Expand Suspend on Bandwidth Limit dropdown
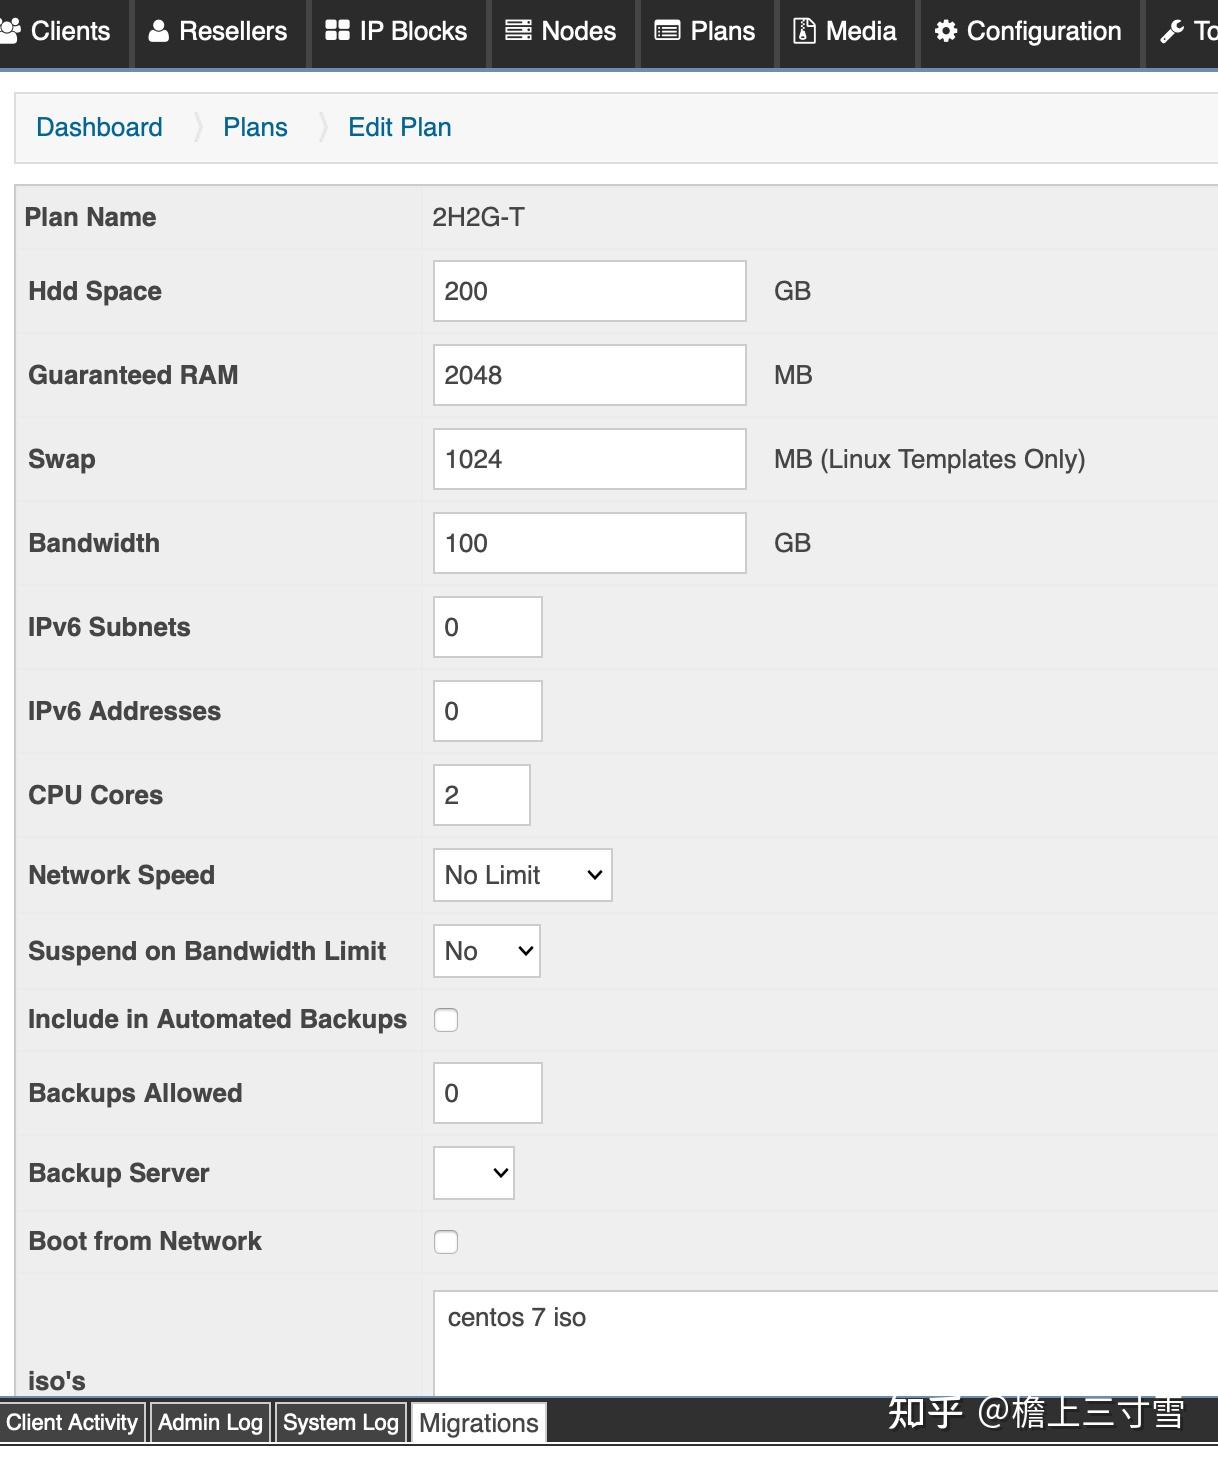Image resolution: width=1218 pixels, height=1464 pixels. (x=486, y=951)
